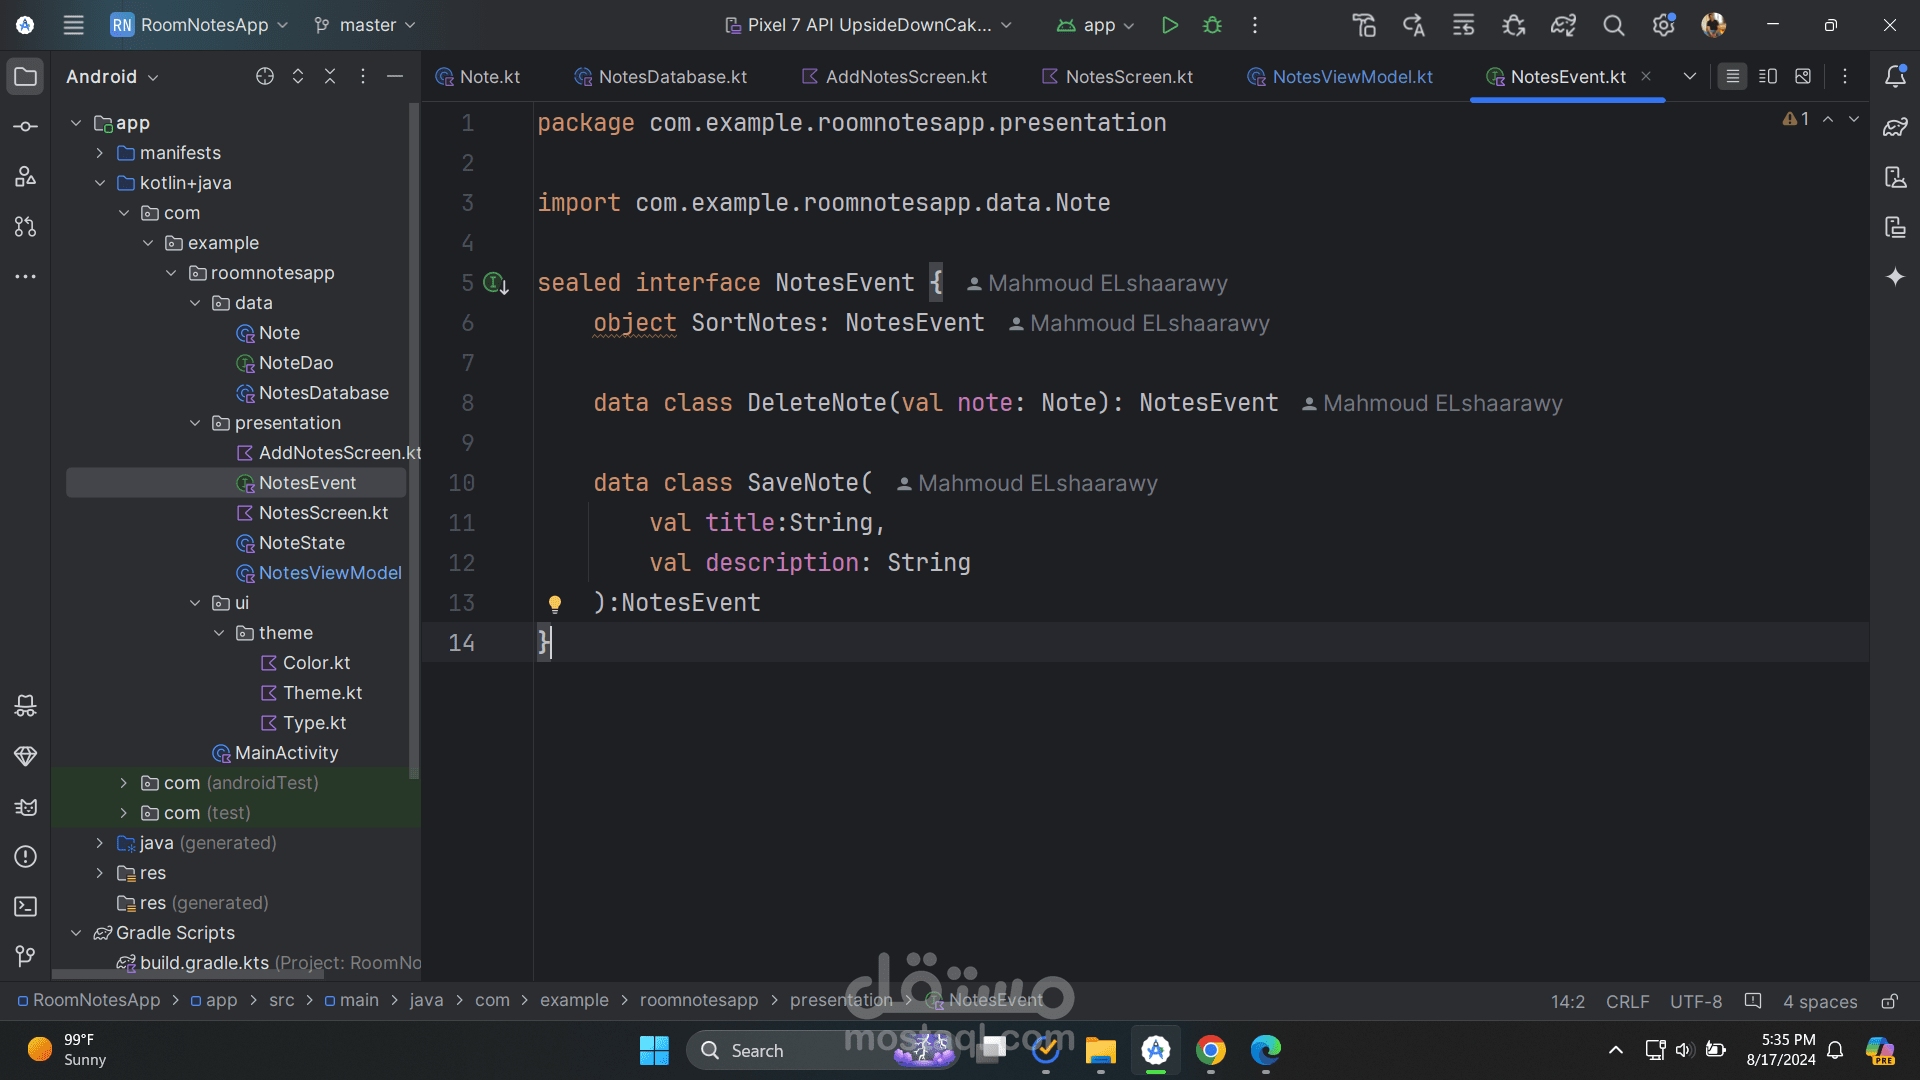Open the Terminal tool window icon
This screenshot has height=1080, width=1920.
point(26,907)
